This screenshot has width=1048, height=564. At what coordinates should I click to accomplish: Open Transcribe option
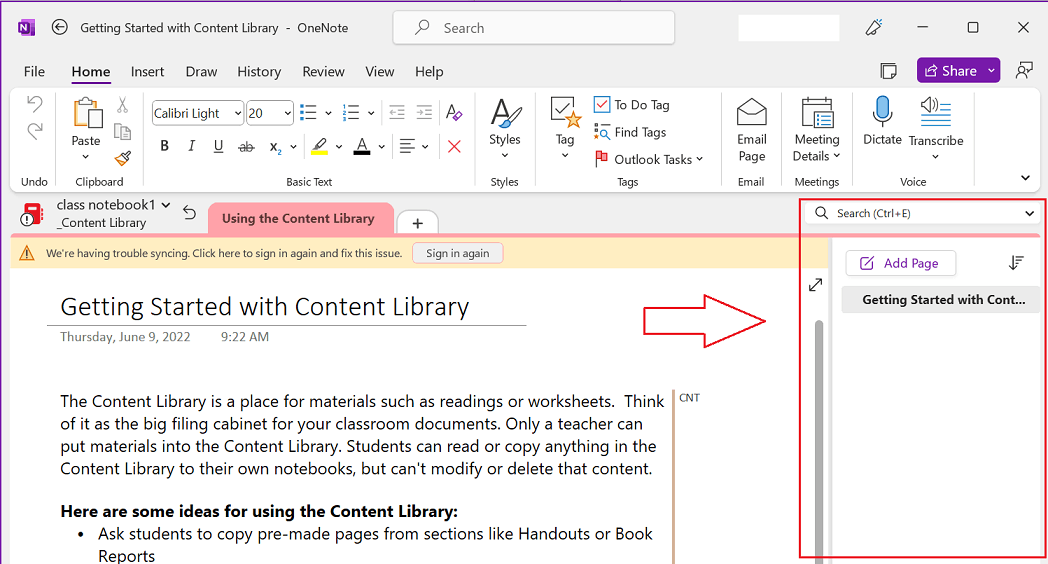click(936, 128)
